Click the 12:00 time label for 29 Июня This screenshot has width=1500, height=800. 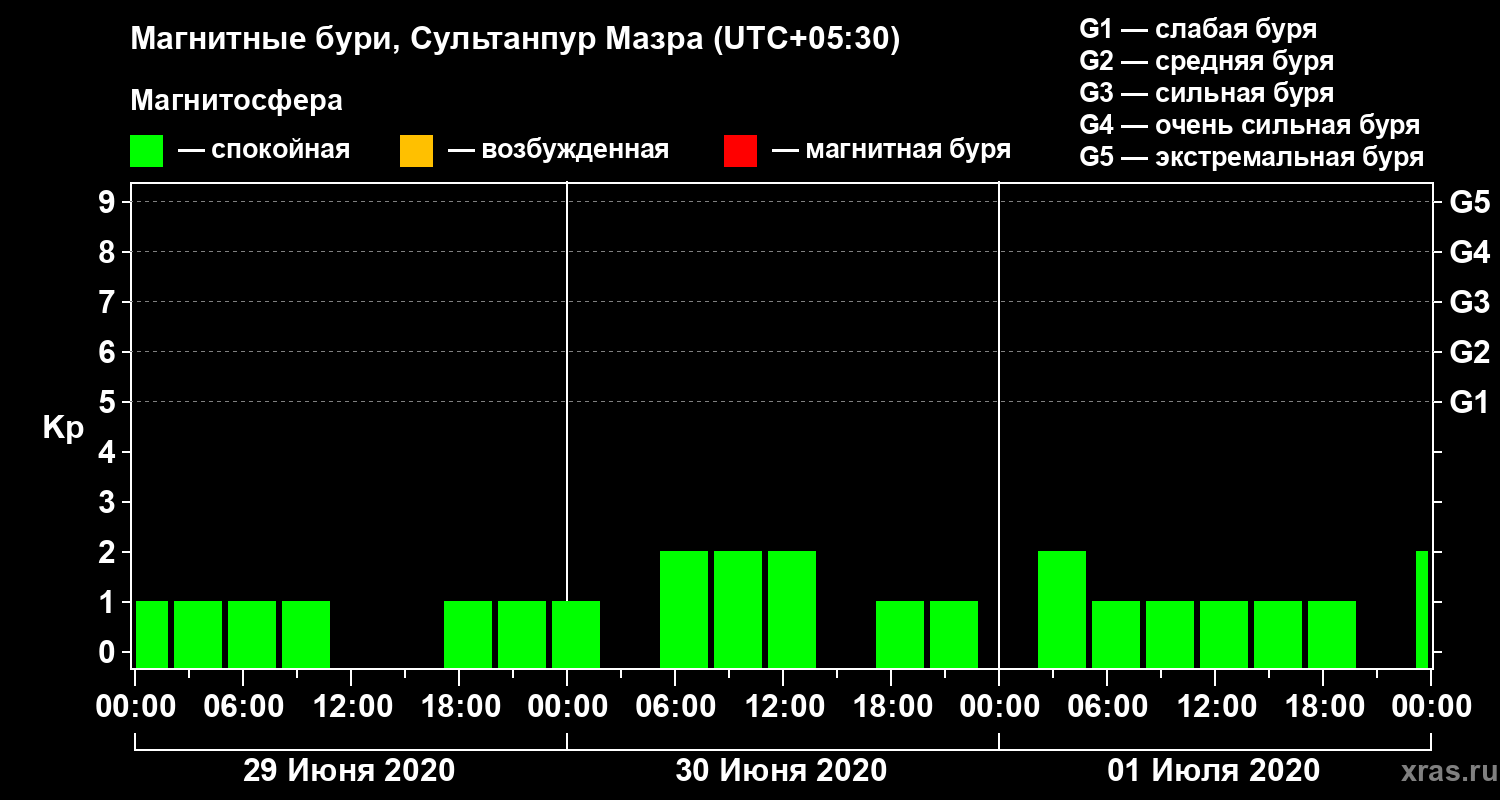(x=351, y=707)
